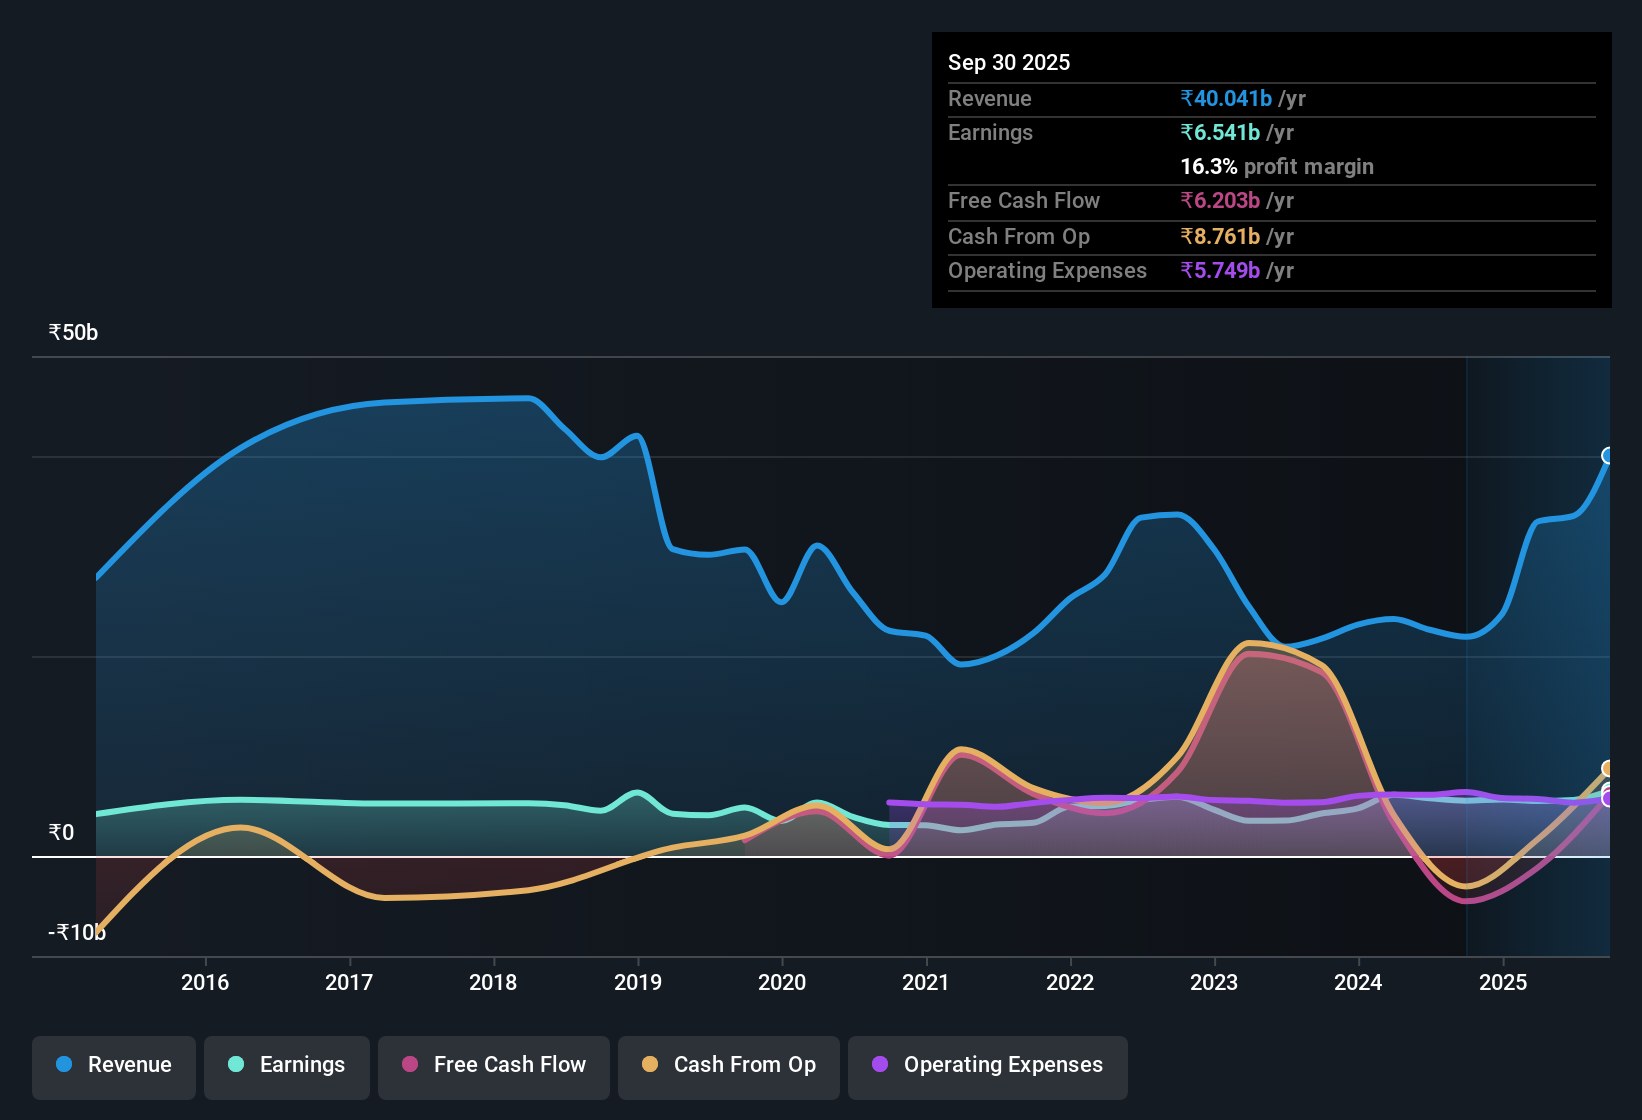Click the 16.3% profit margin text
Image resolution: width=1642 pixels, height=1120 pixels.
[x=1277, y=166]
